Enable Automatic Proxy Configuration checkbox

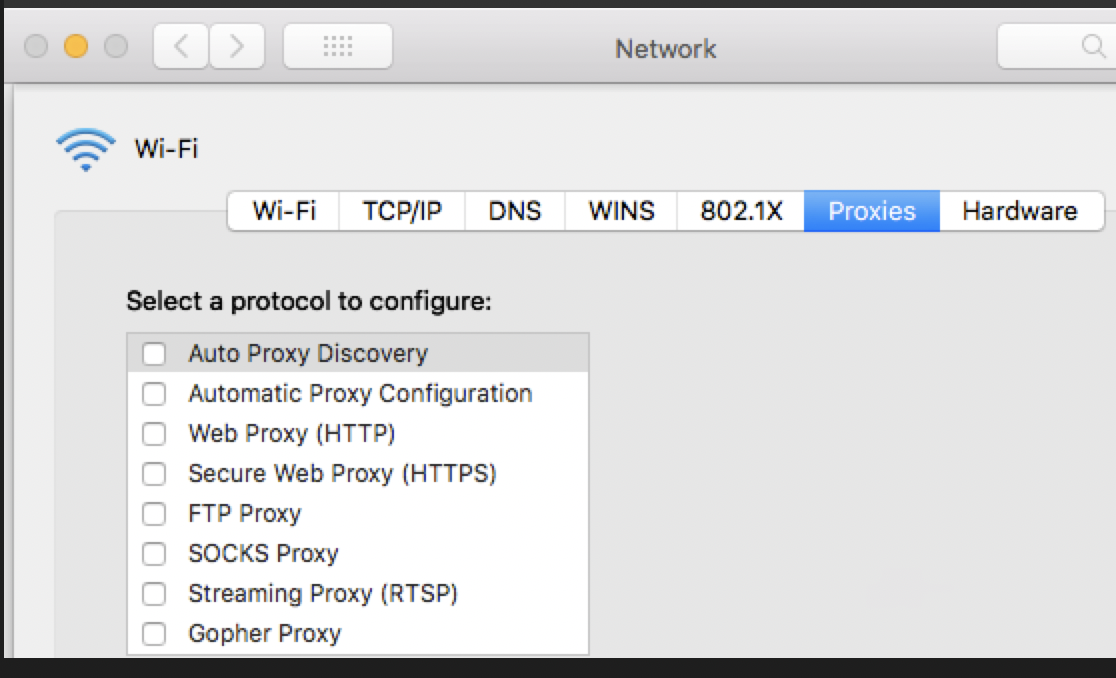click(154, 394)
